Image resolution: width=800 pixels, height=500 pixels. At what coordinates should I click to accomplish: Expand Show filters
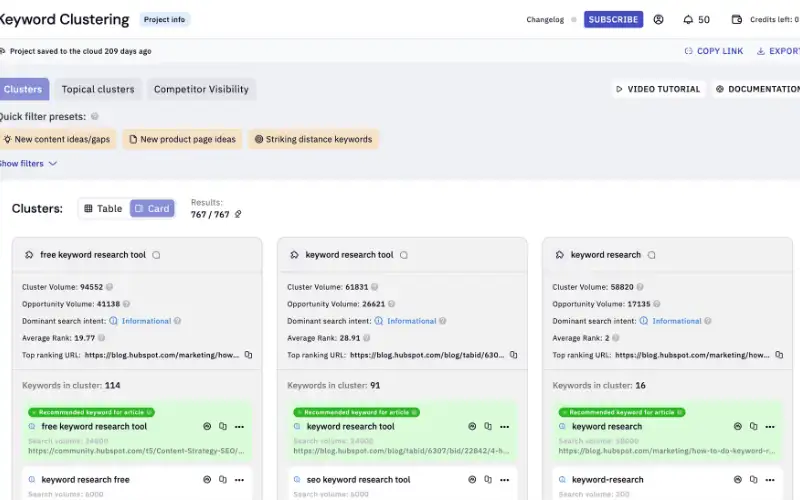(x=28, y=164)
